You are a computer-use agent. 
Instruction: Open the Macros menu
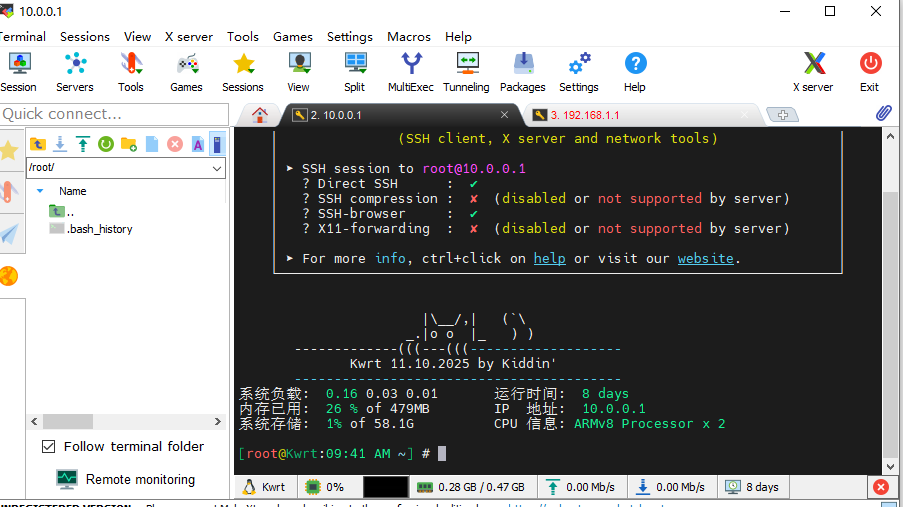pyautogui.click(x=409, y=37)
